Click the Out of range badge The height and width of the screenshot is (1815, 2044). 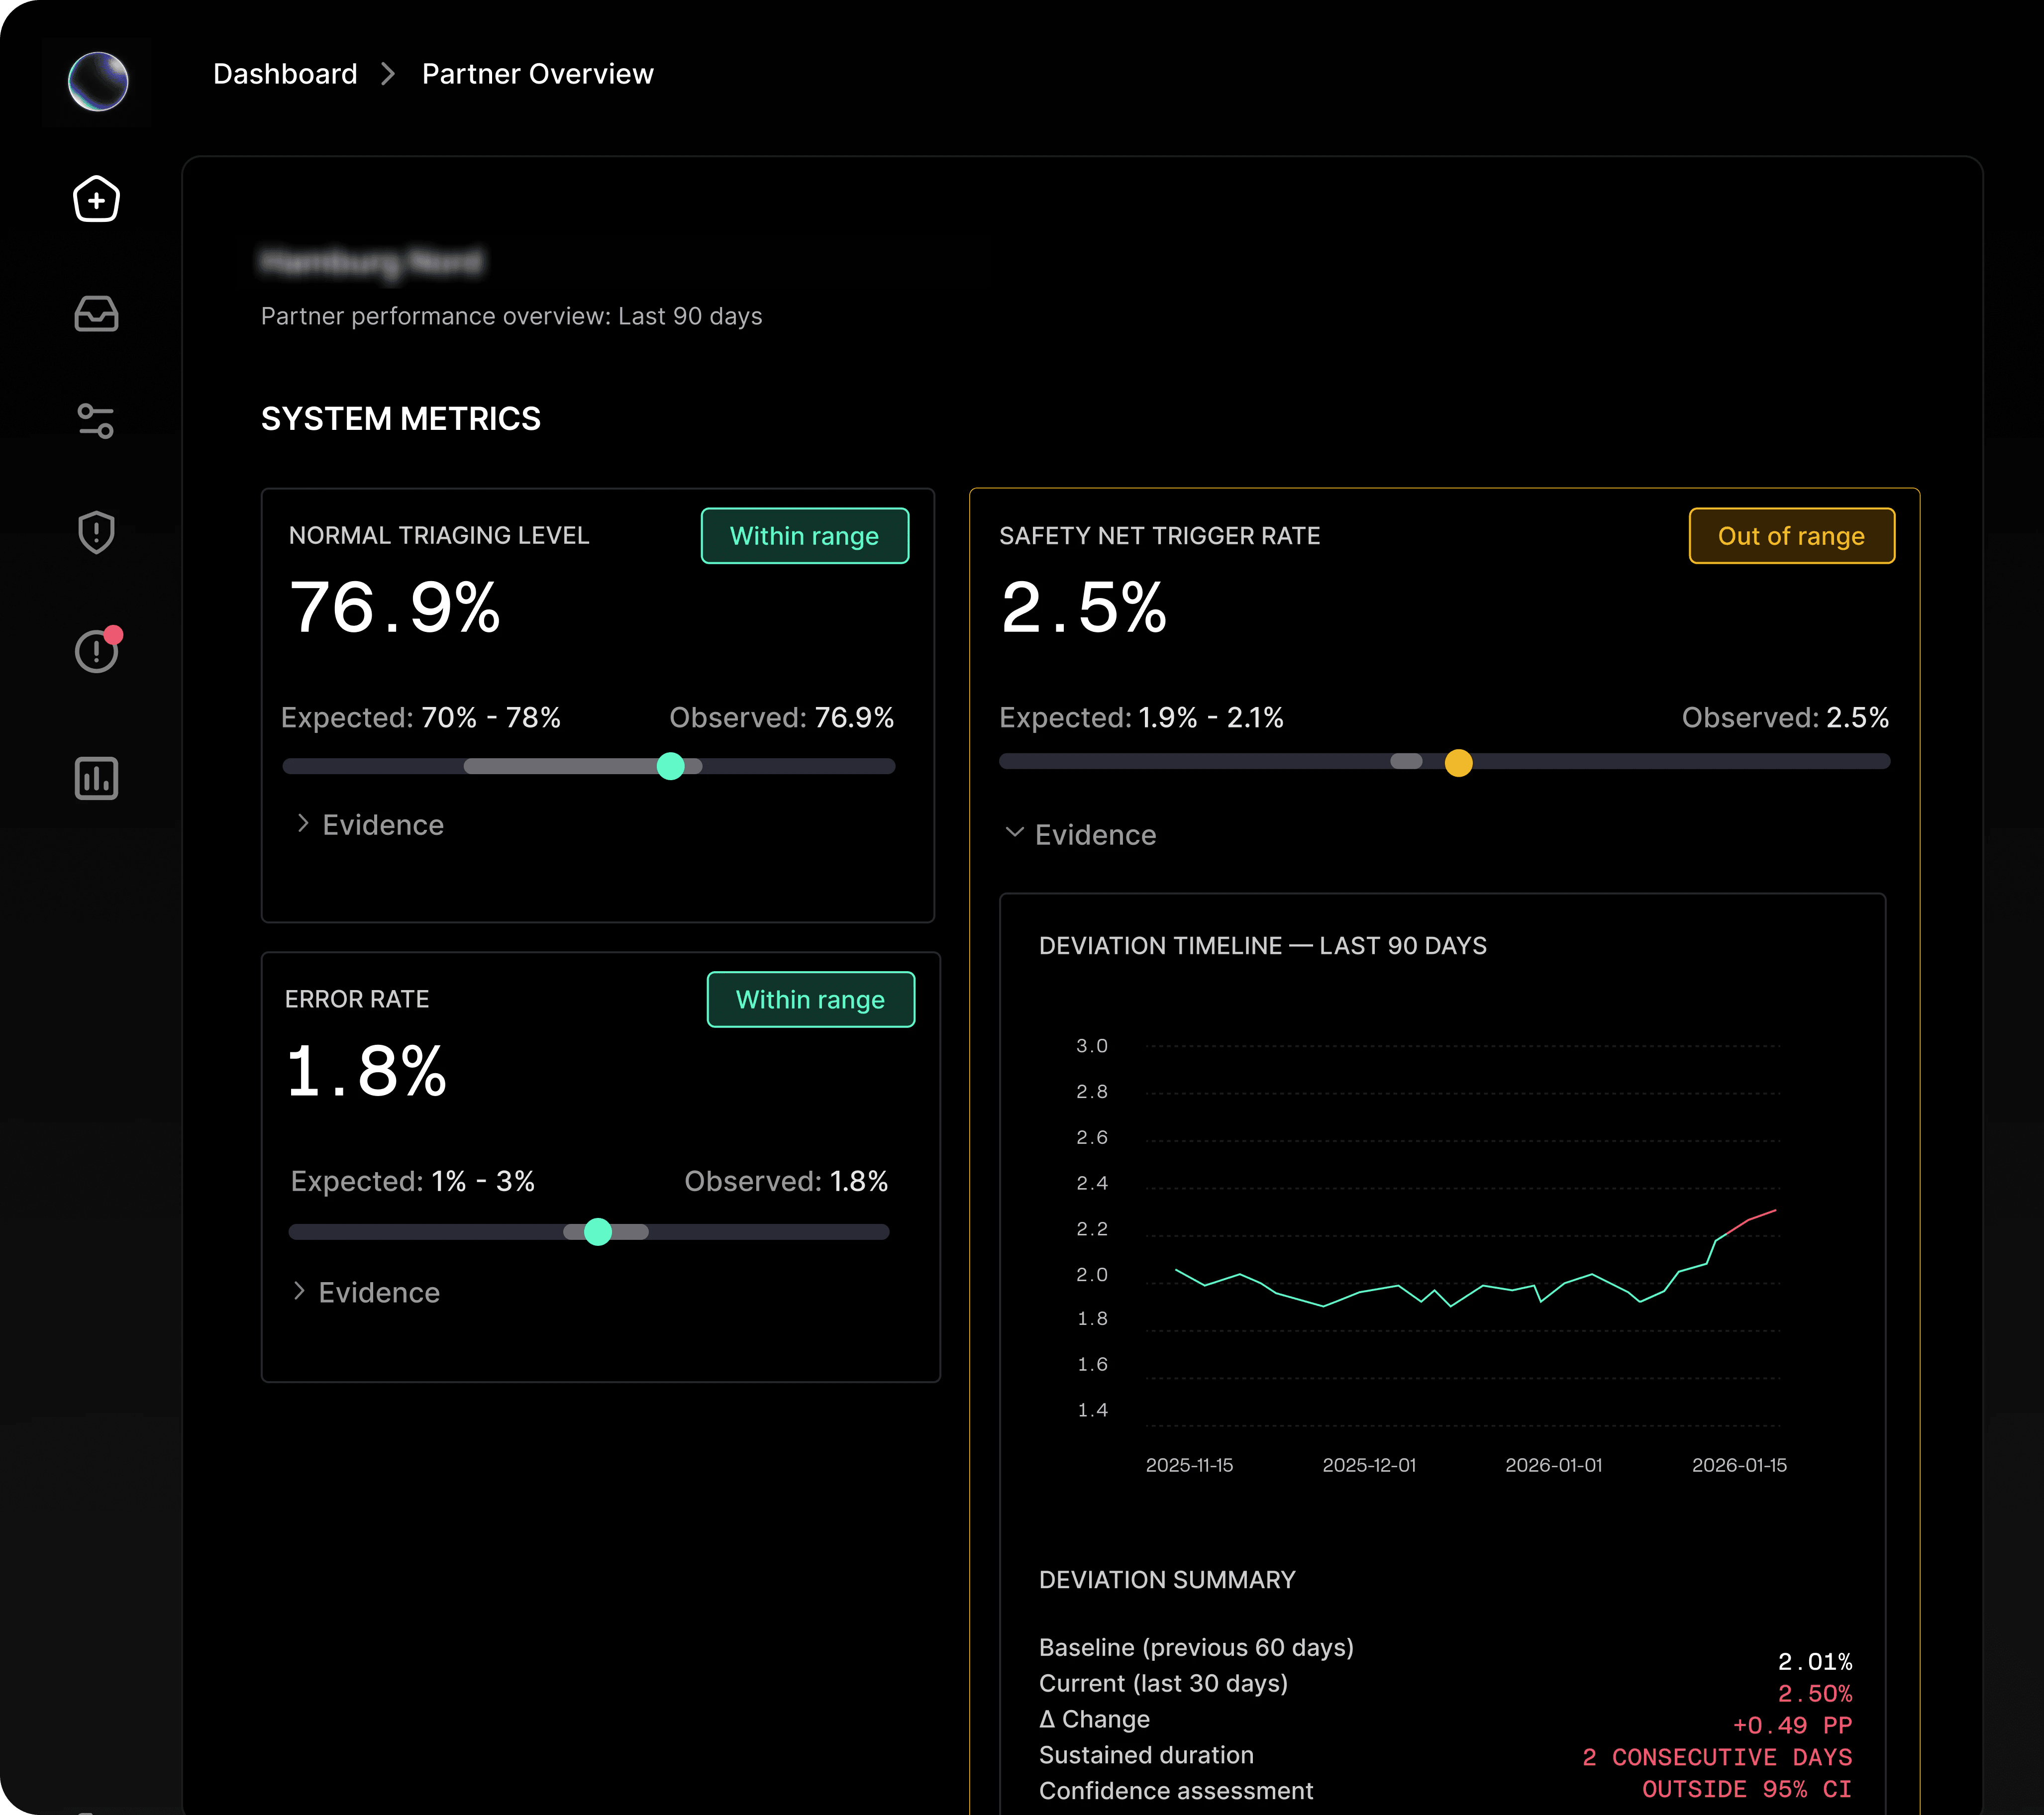point(1790,536)
